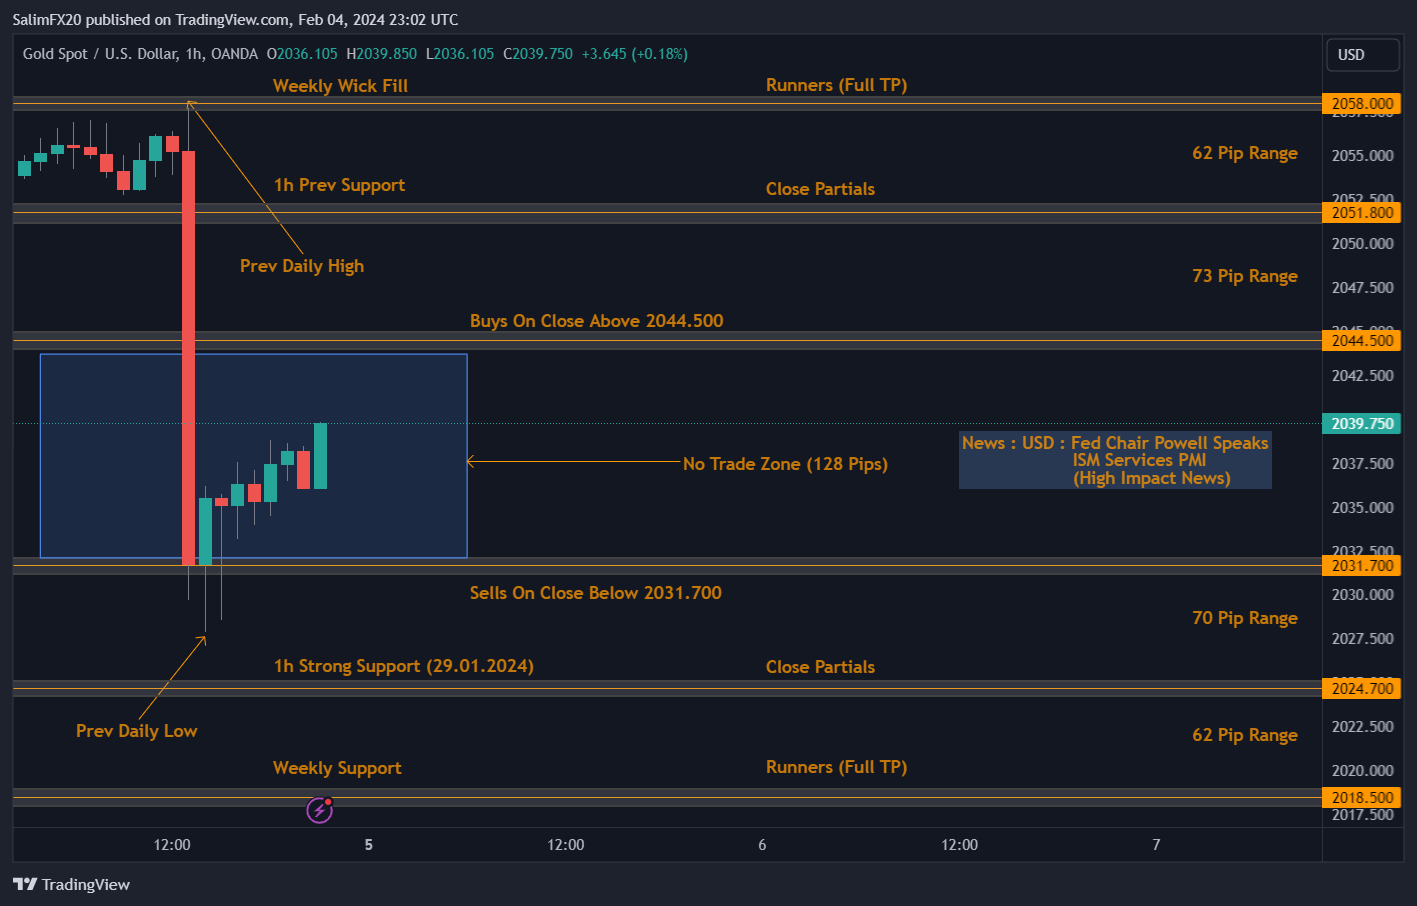Image resolution: width=1417 pixels, height=906 pixels.
Task: Click the 12:00 label on the time axis
Action: (x=171, y=845)
